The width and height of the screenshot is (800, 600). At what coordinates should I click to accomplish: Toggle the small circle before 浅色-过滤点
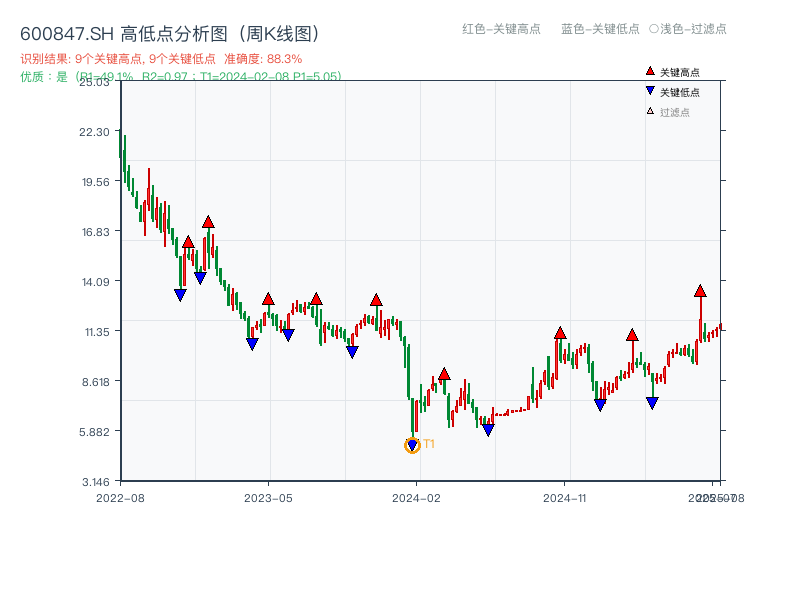pyautogui.click(x=654, y=29)
